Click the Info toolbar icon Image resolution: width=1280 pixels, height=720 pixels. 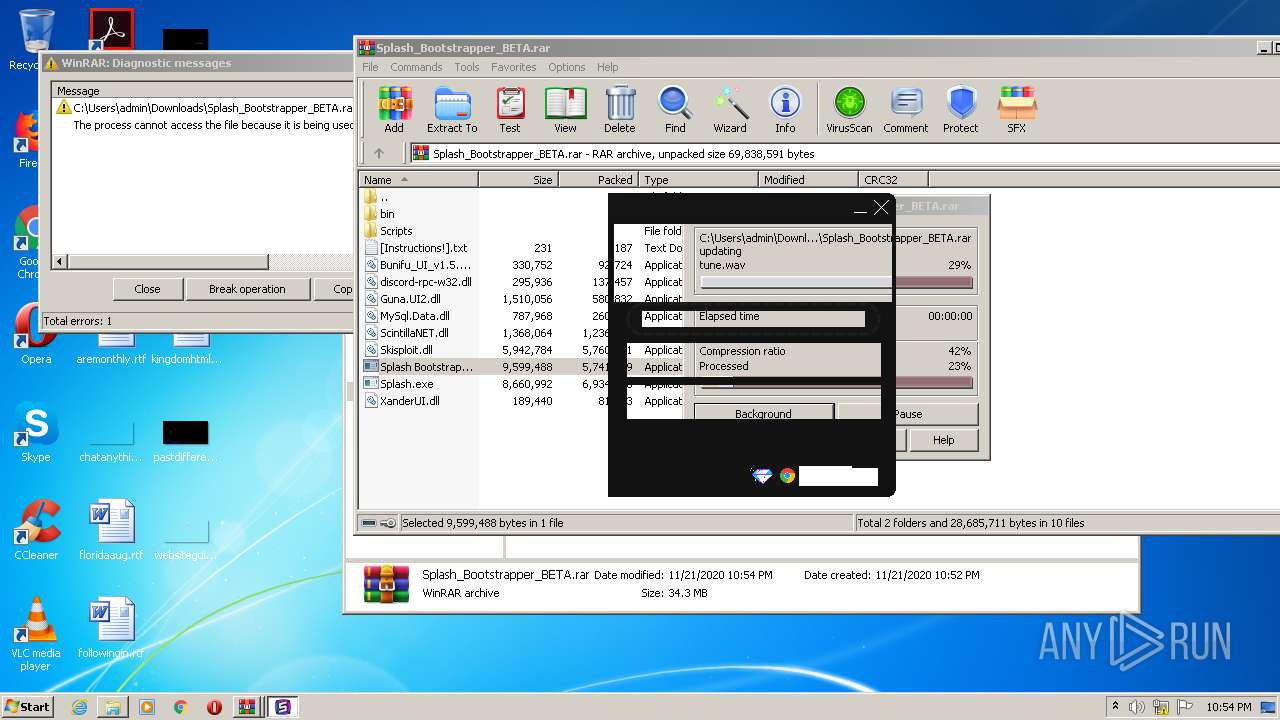point(785,110)
